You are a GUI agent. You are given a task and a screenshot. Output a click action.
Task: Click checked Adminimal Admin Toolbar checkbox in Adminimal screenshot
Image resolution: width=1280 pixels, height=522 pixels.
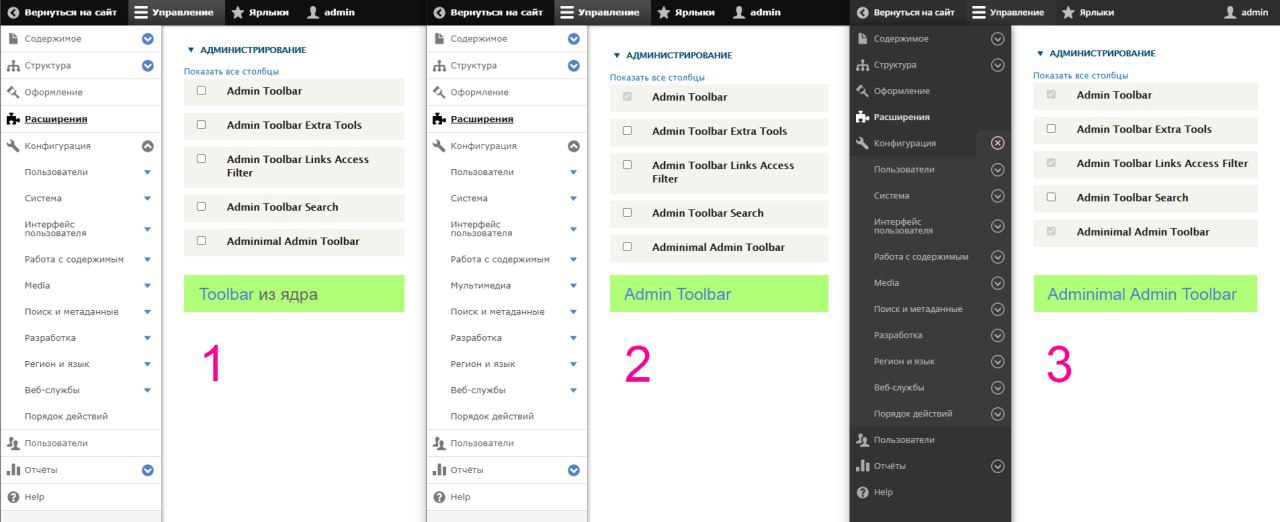pyautogui.click(x=1051, y=231)
